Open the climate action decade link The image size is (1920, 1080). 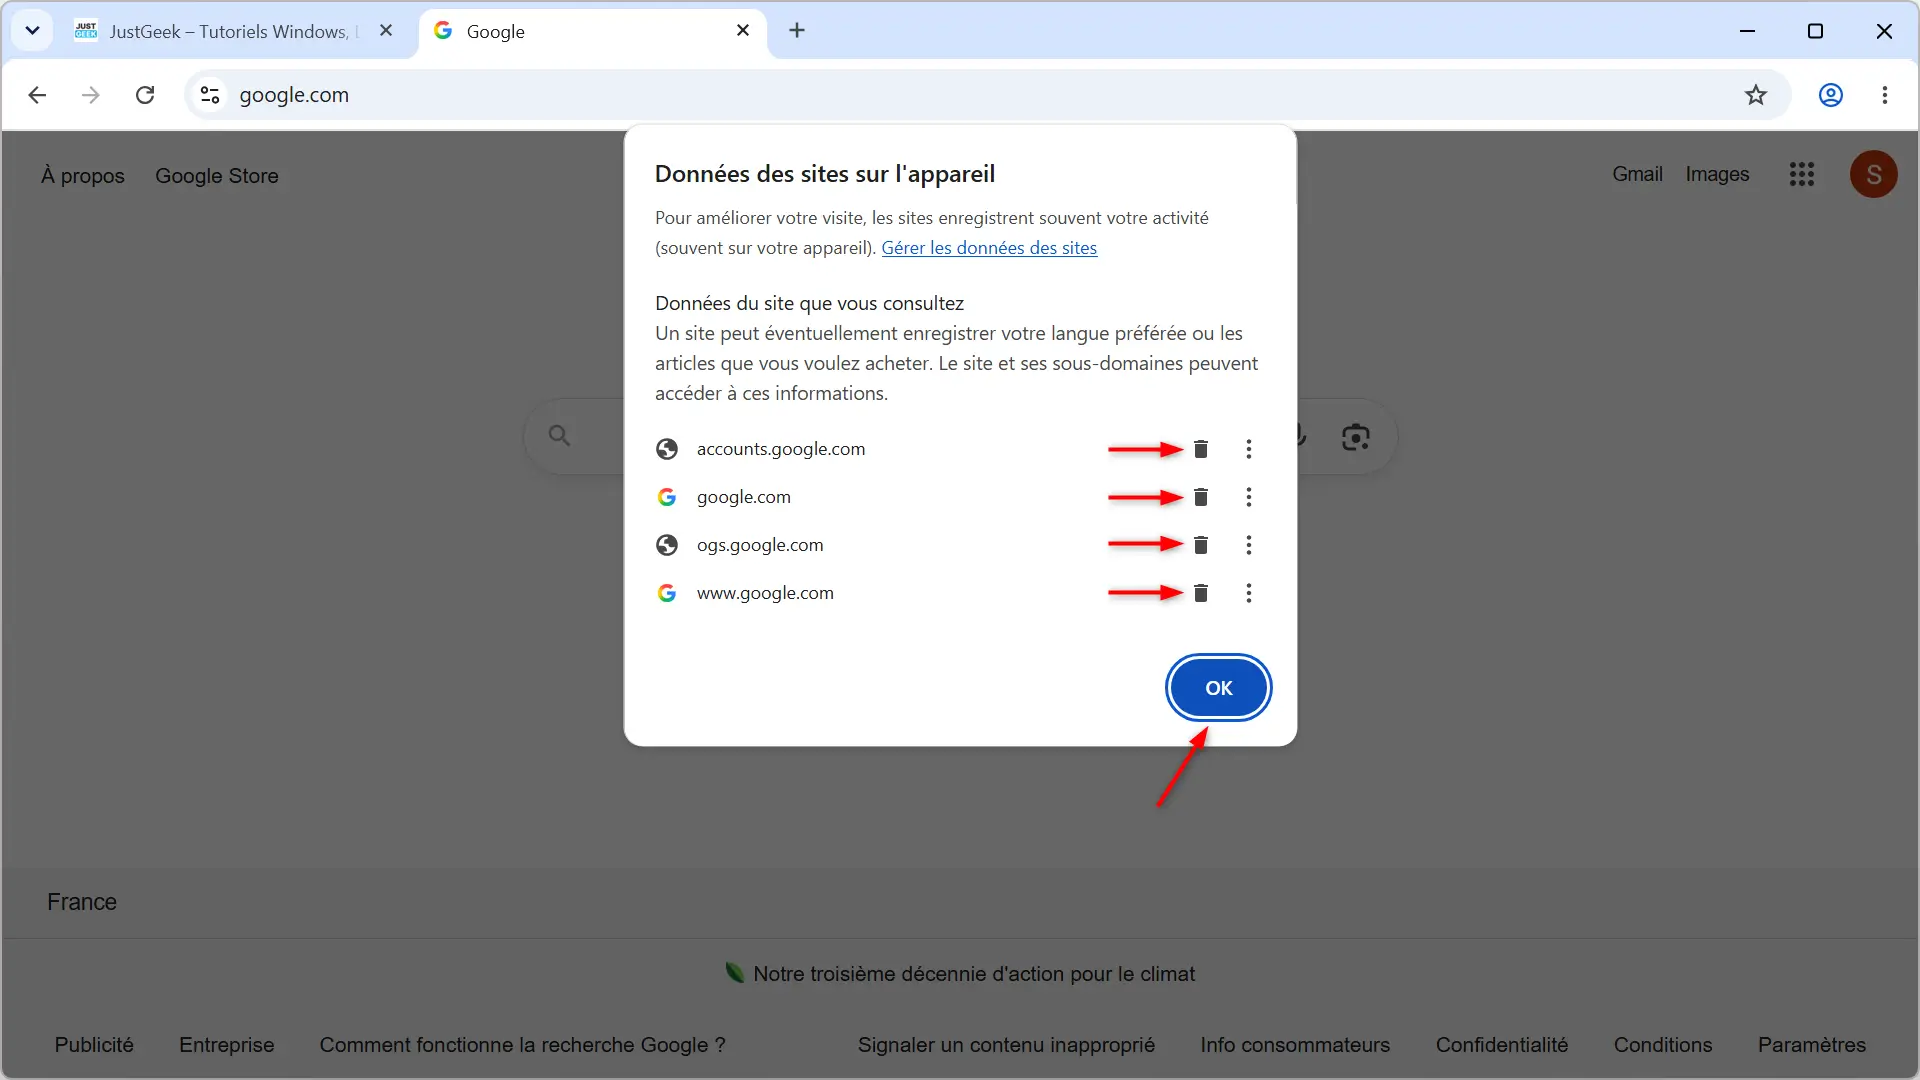(974, 974)
